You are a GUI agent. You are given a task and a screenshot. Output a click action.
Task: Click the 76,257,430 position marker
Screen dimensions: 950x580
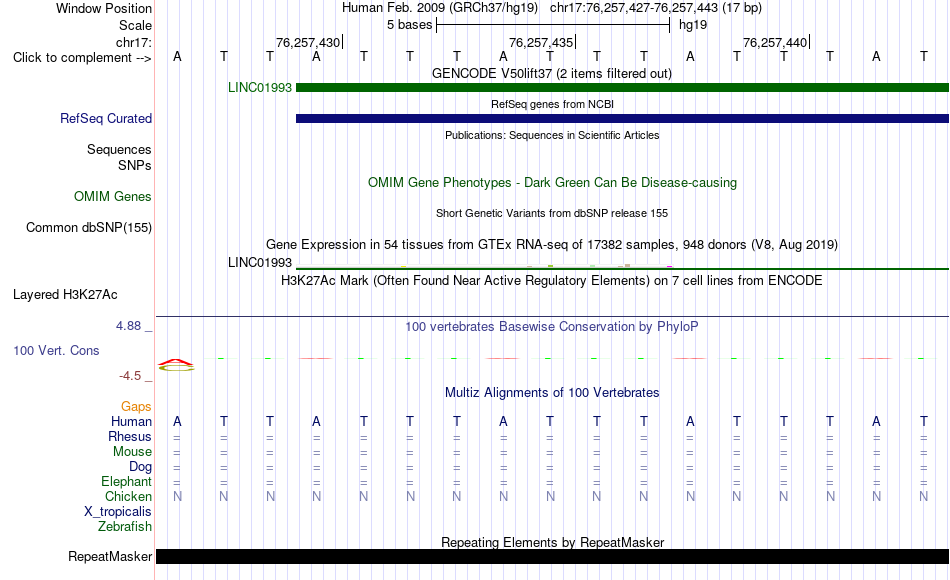(x=308, y=42)
